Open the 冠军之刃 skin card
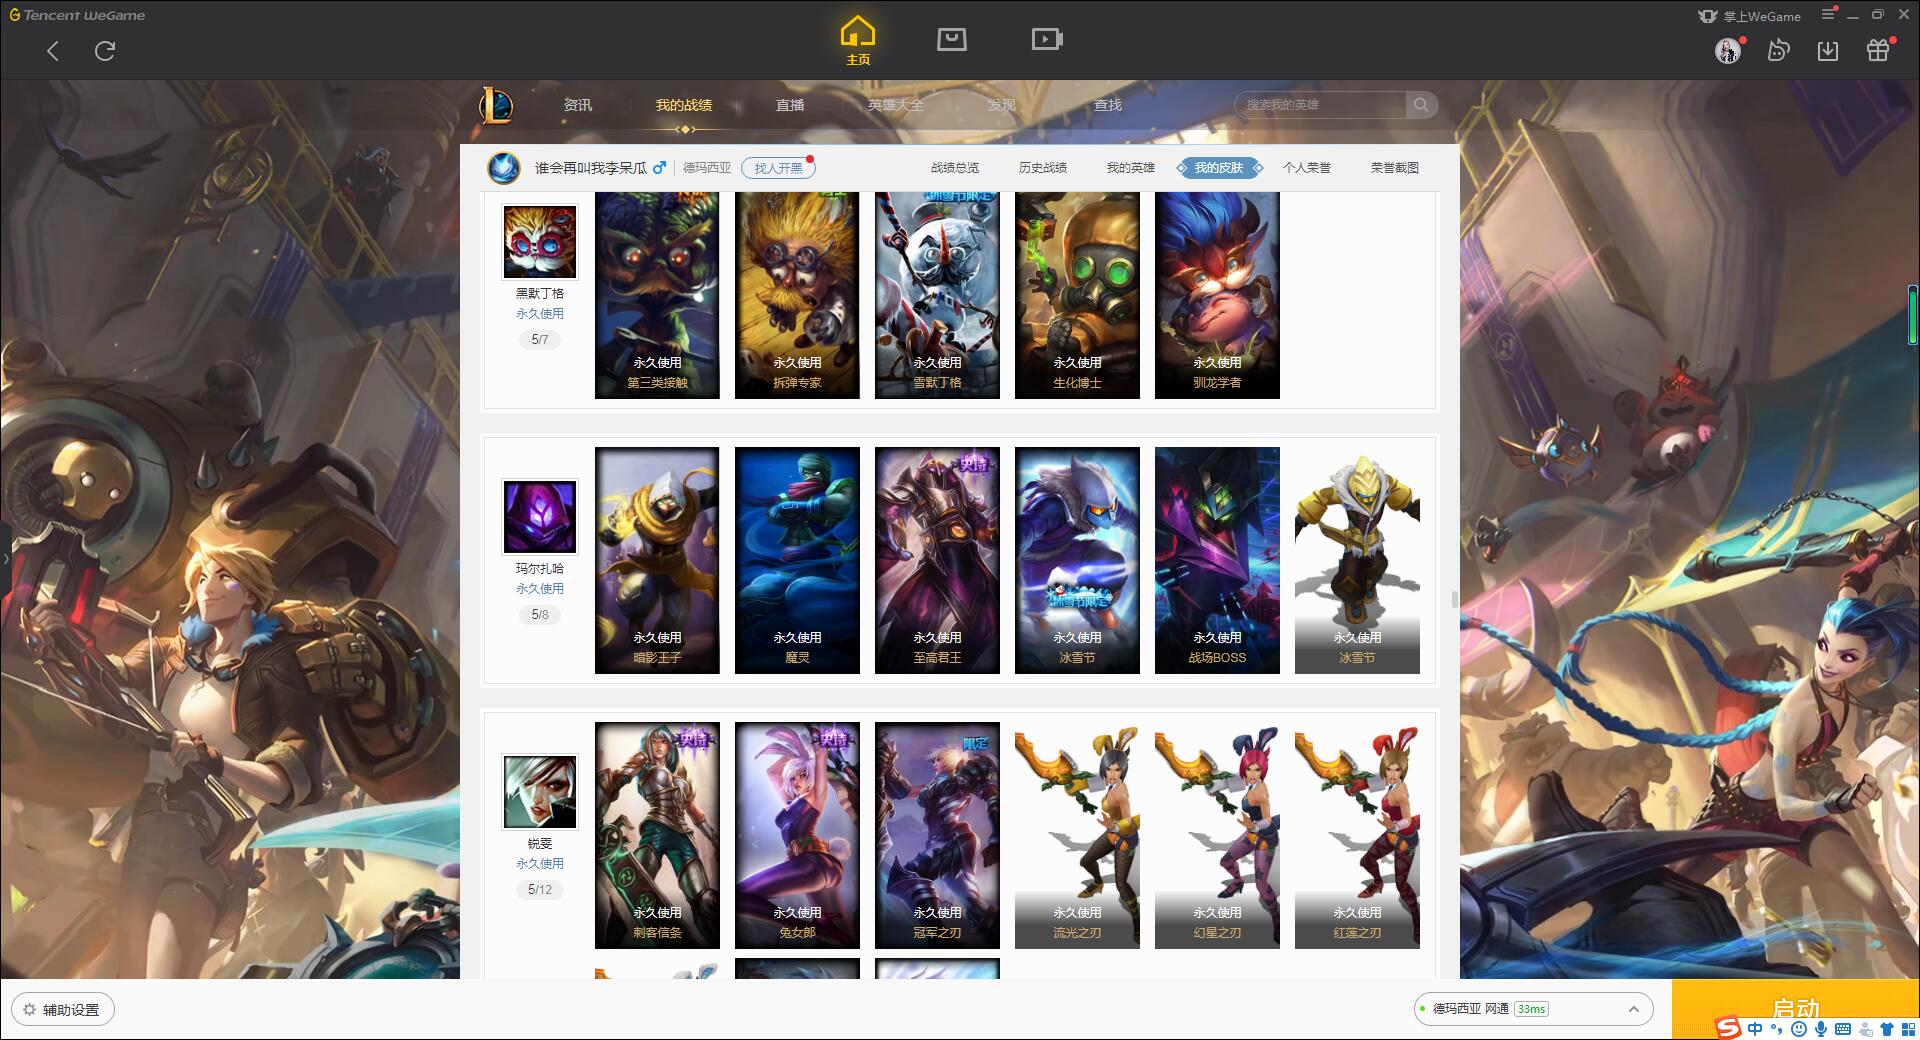 pos(937,835)
